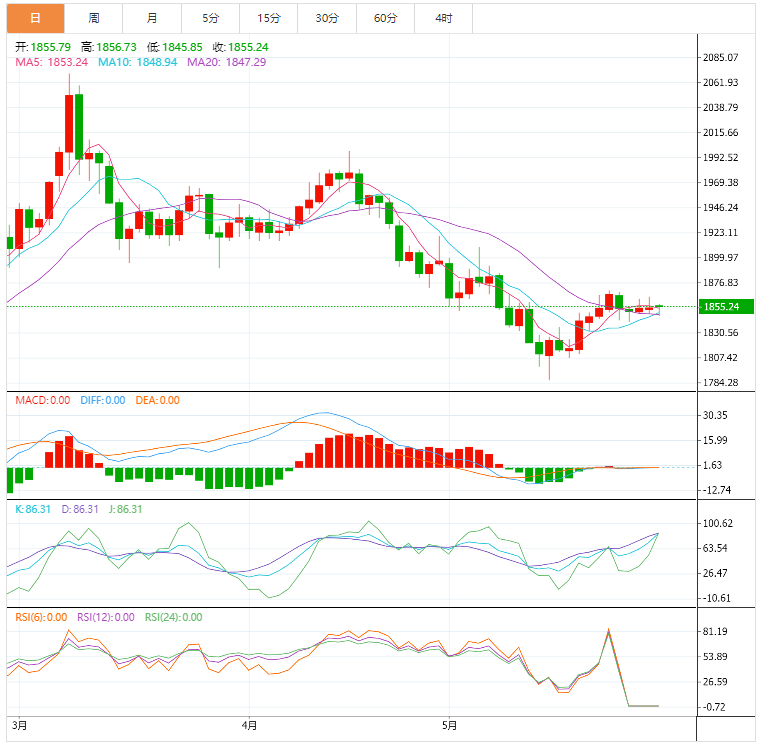This screenshot has height=746, width=760.
Task: Click the MACD axis value -12.74
Action: (717, 490)
